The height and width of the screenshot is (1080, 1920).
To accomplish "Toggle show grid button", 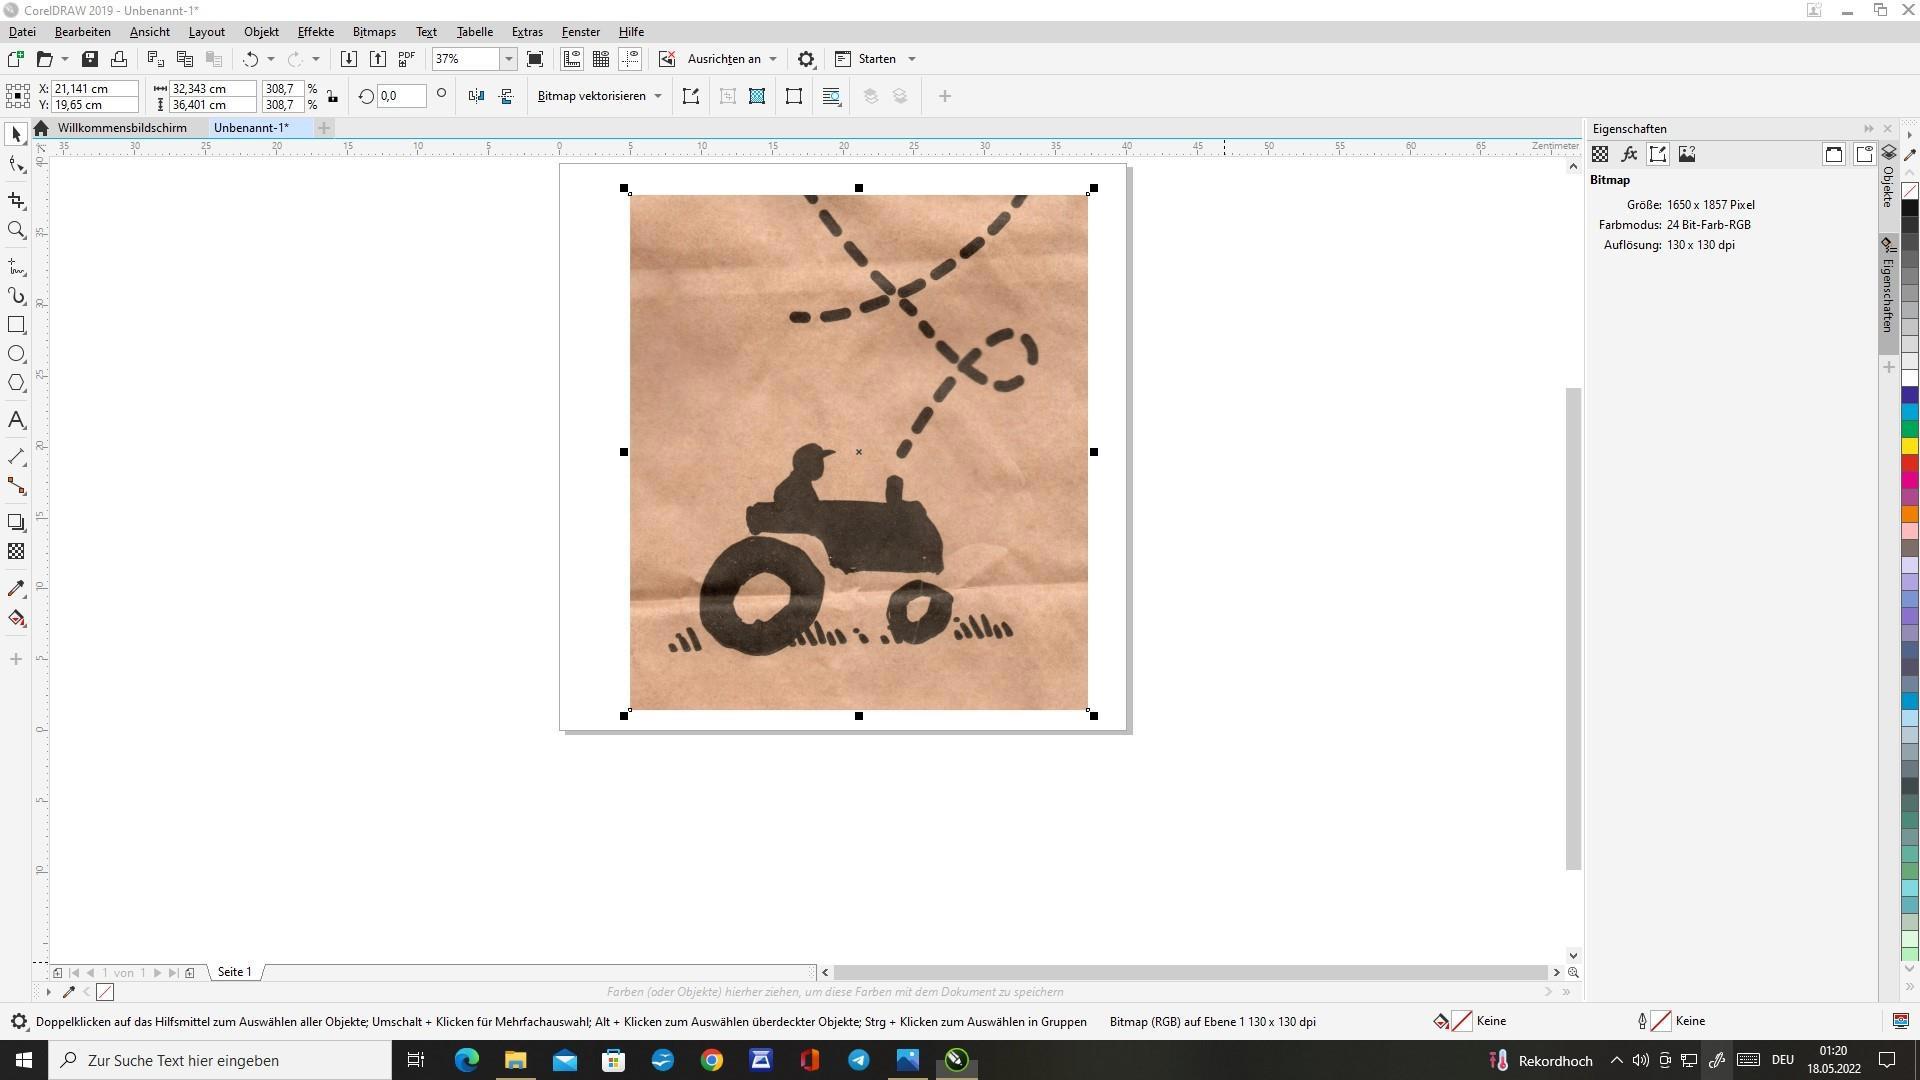I will (x=601, y=59).
